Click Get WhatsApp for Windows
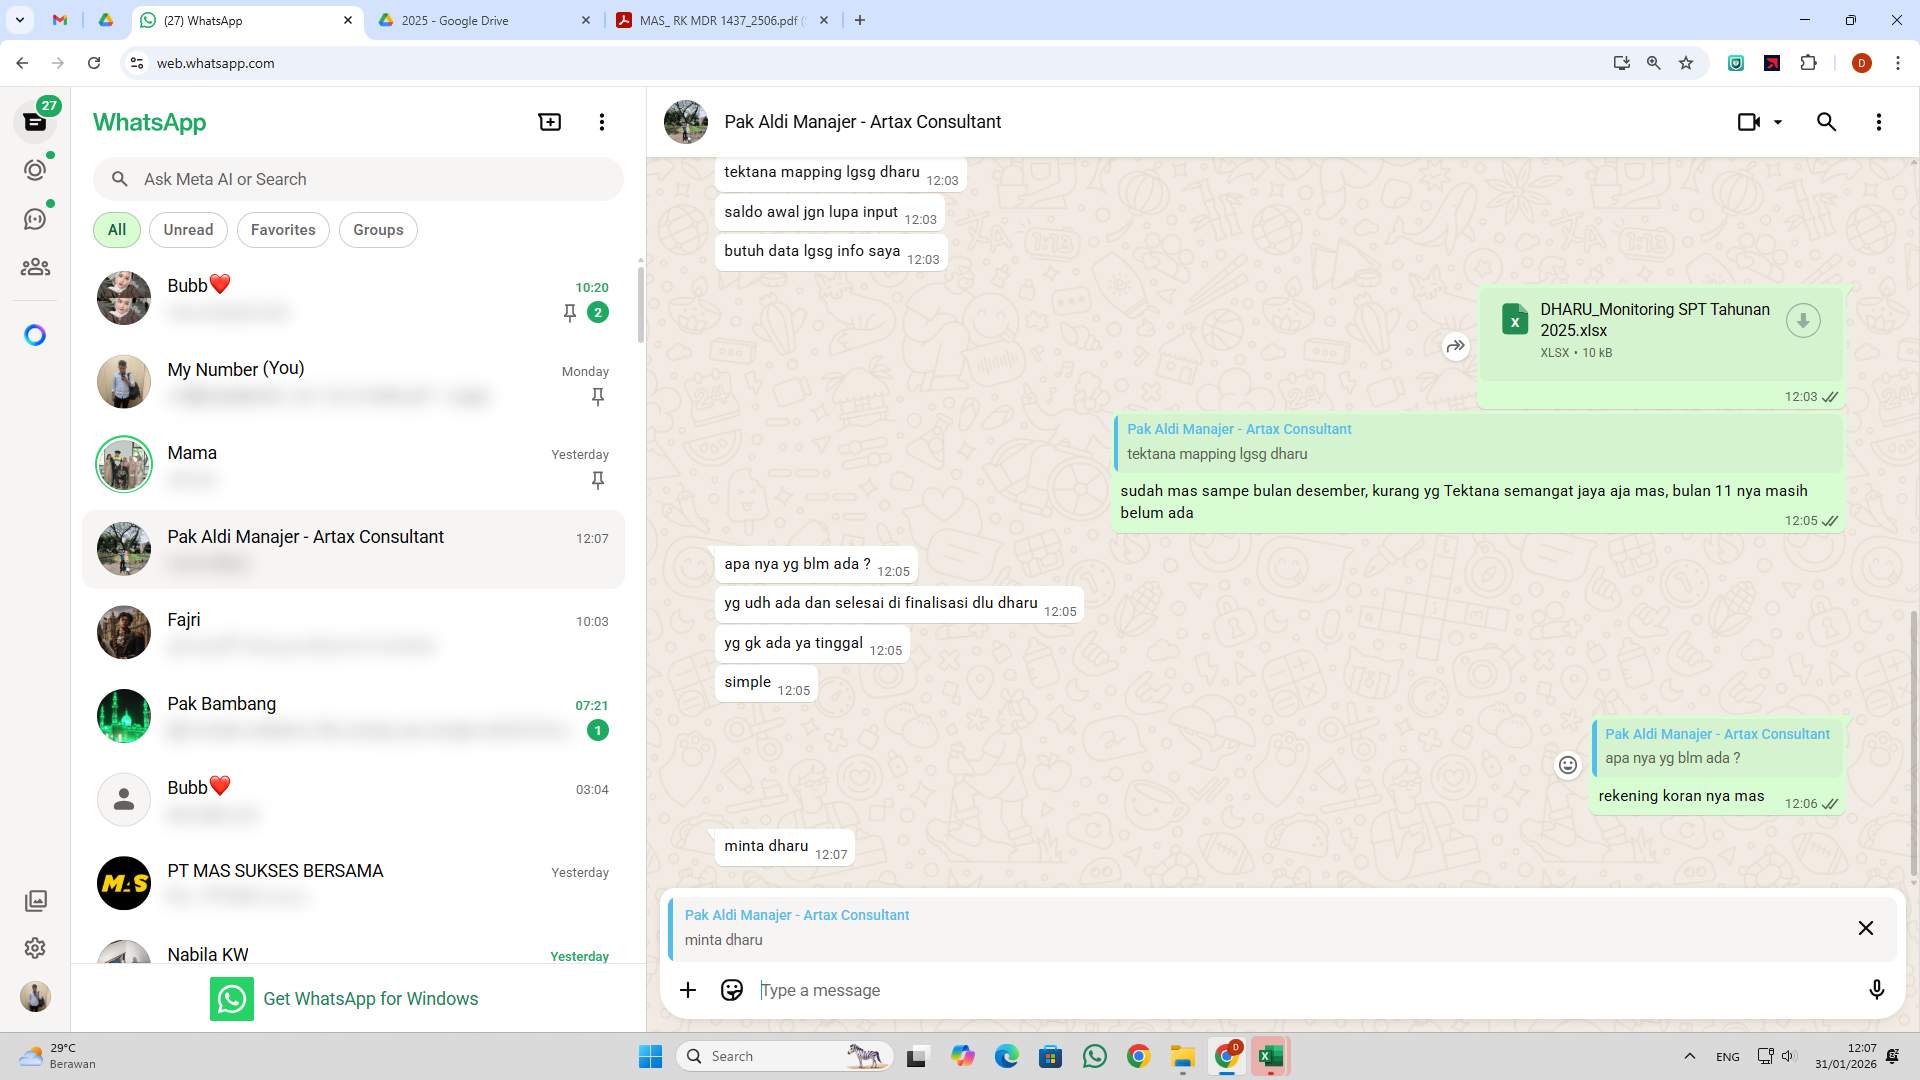The height and width of the screenshot is (1080, 1920). (371, 998)
